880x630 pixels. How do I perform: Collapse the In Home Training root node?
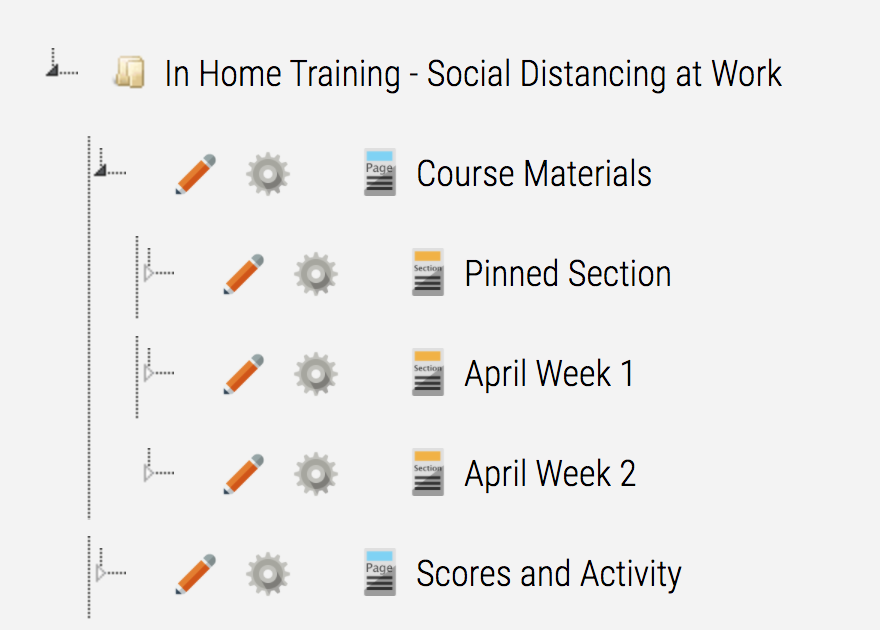point(53,70)
